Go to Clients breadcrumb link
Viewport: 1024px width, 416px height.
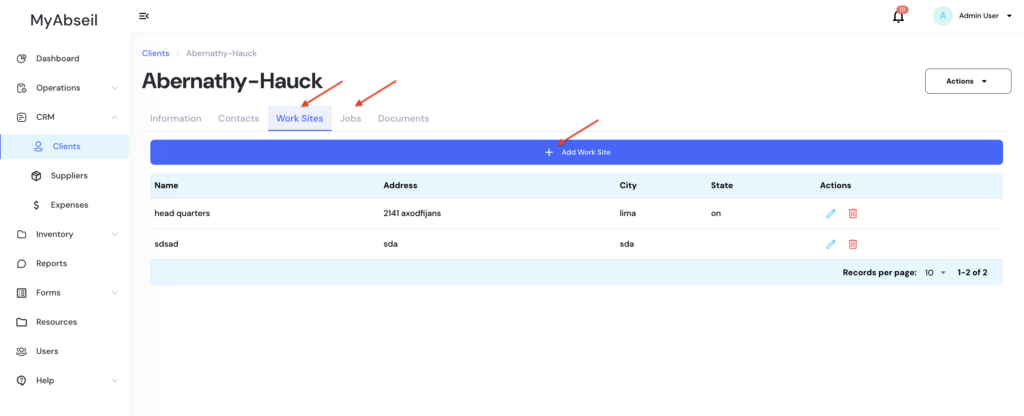coord(155,52)
